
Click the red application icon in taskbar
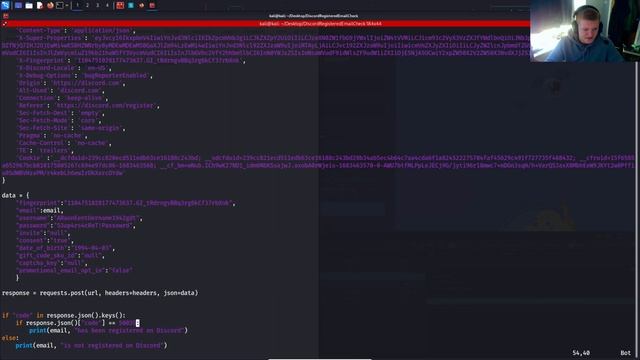(120, 5)
